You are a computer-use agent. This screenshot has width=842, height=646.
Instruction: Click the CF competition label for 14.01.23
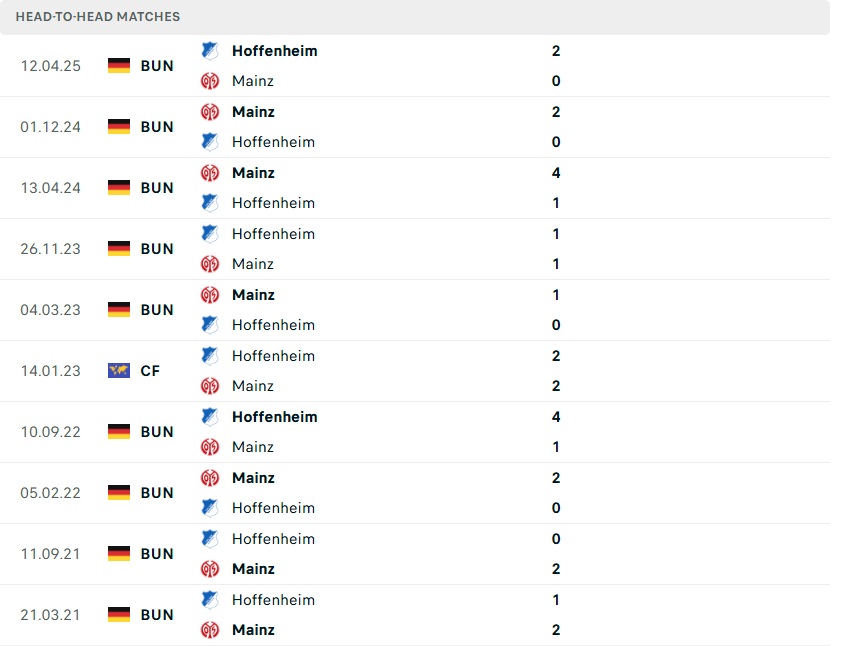[150, 371]
